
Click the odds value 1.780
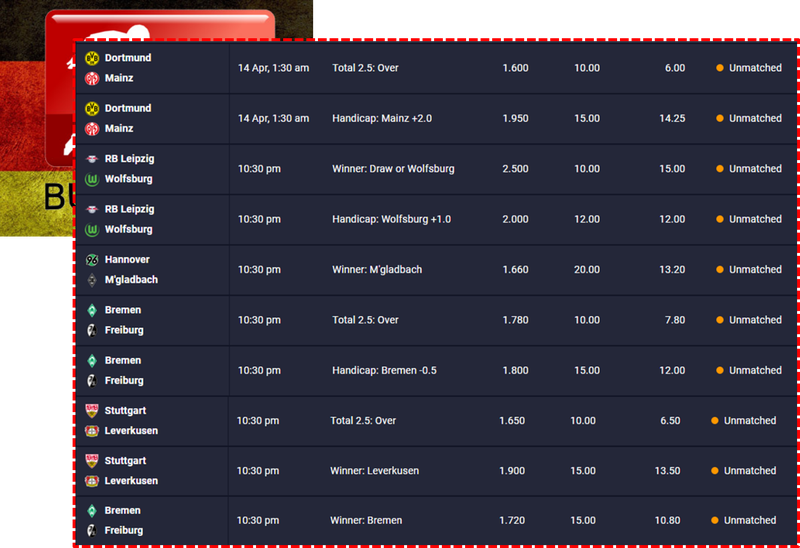coord(515,320)
